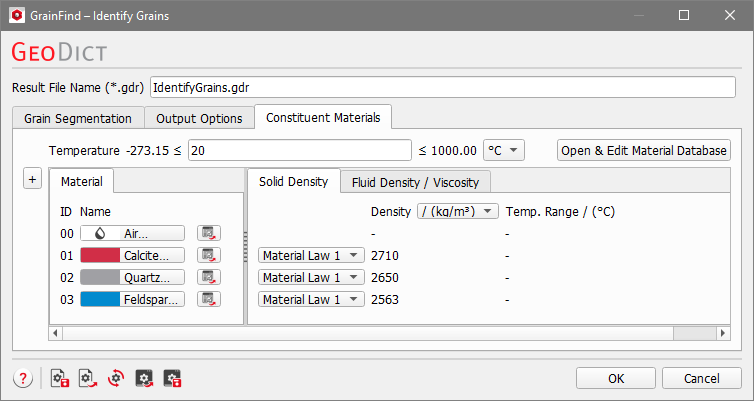Select Constituent Materials tab
754x401 pixels.
[x=323, y=117]
